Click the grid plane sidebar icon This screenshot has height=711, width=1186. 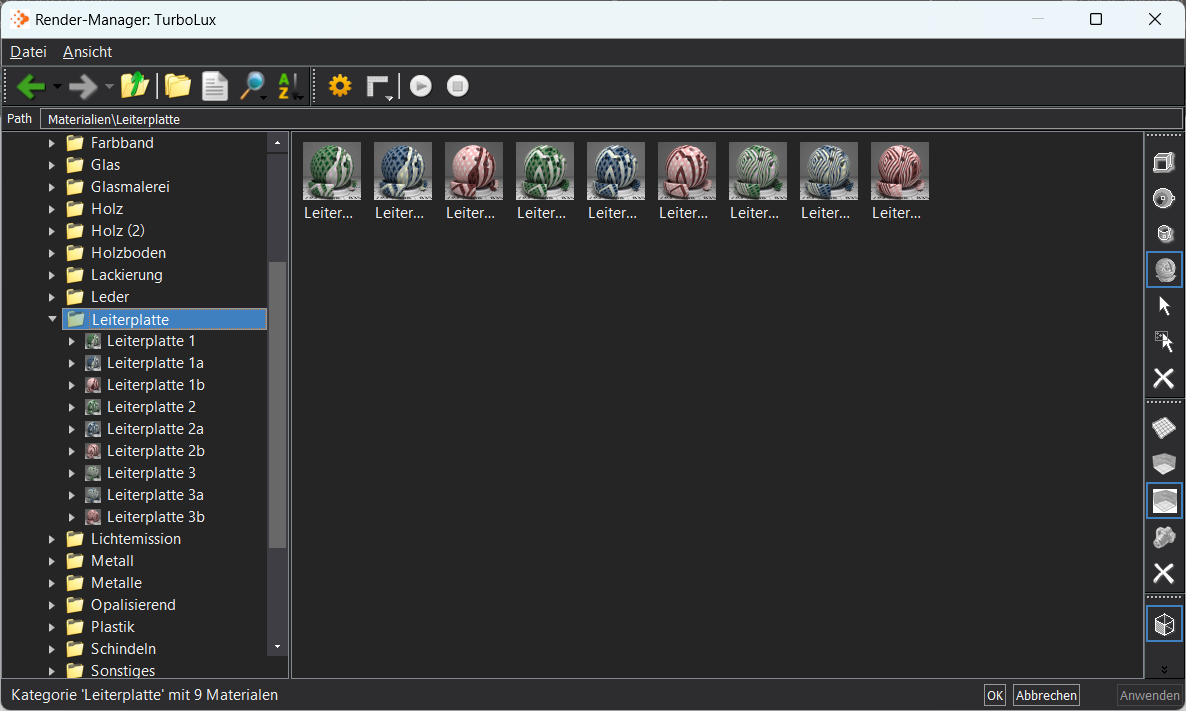(1164, 428)
